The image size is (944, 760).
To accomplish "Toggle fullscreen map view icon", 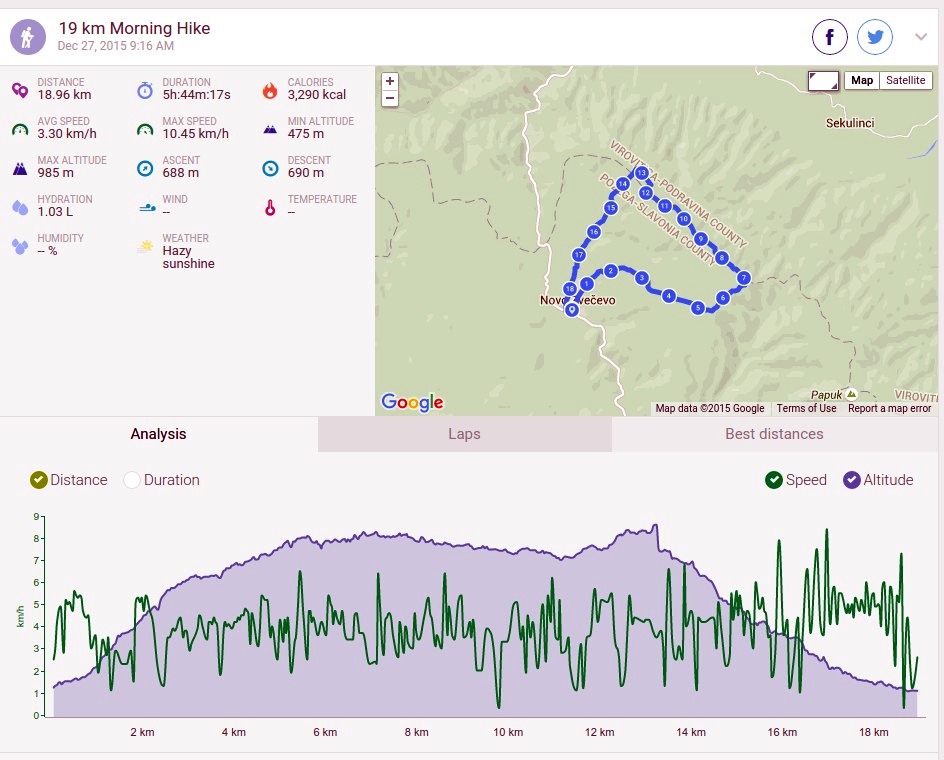I will click(823, 81).
